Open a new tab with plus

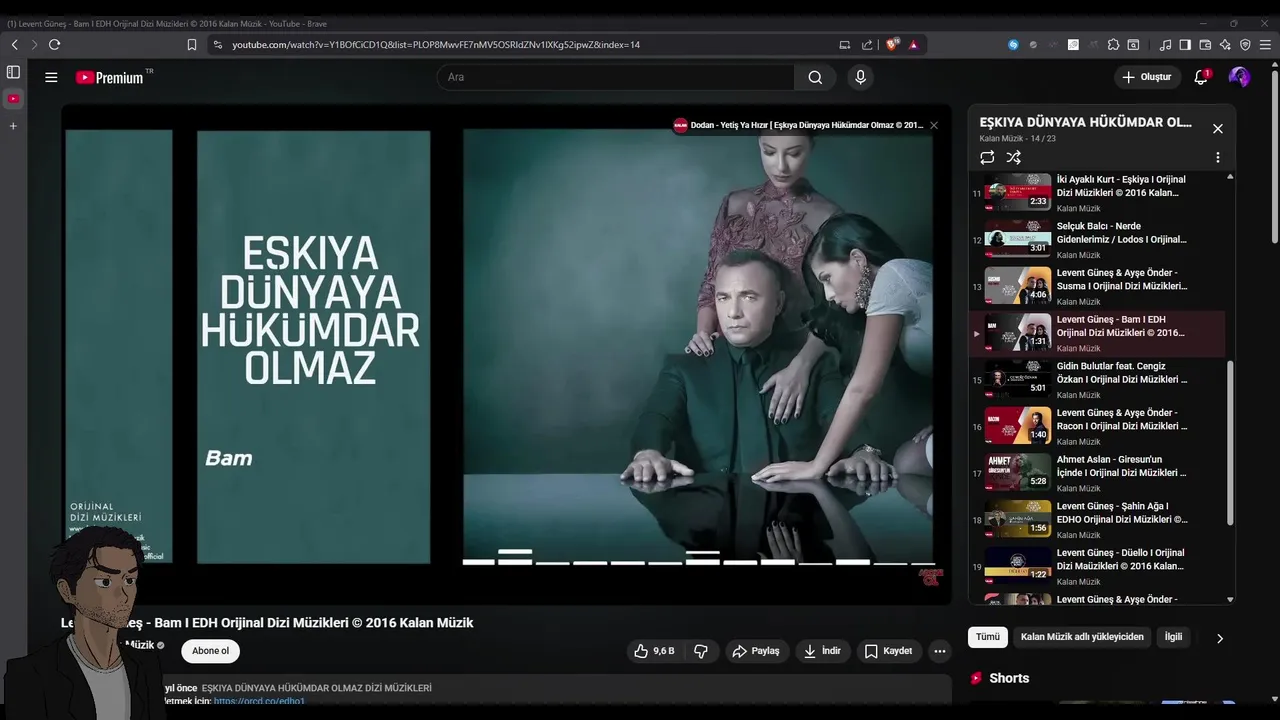pyautogui.click(x=13, y=126)
